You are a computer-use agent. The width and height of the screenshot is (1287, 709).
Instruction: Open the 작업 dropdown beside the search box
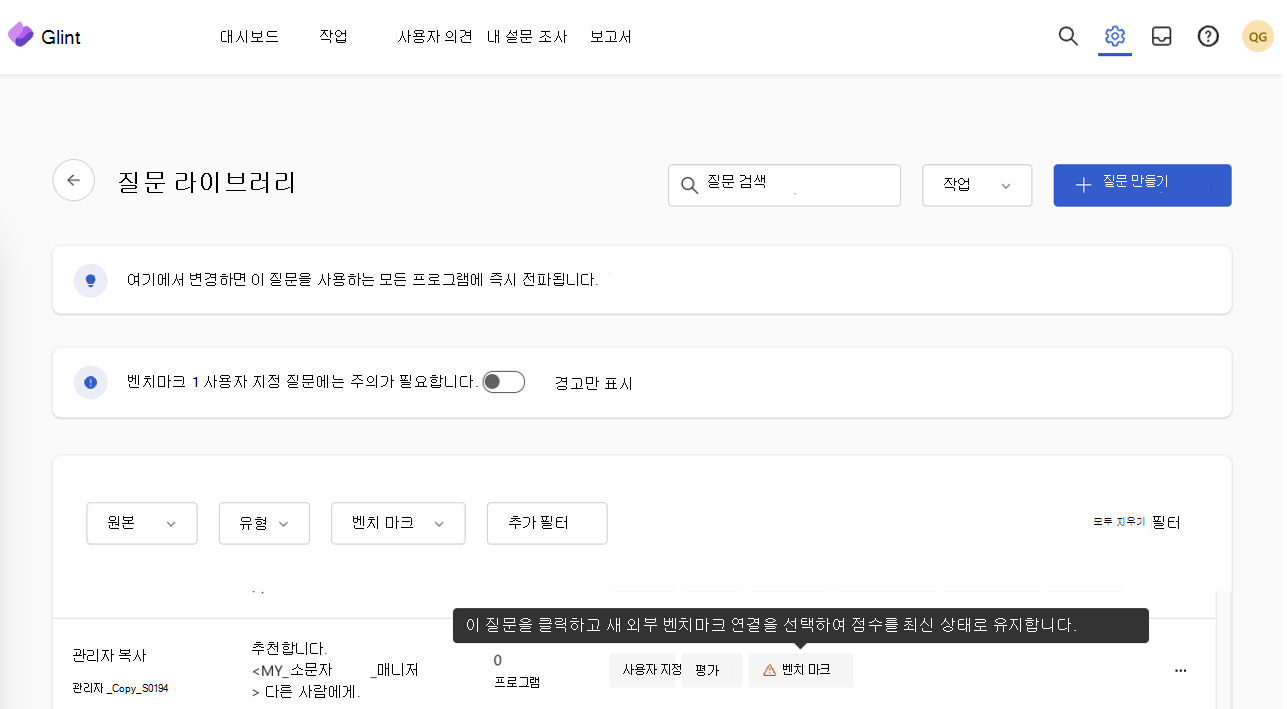tap(977, 185)
